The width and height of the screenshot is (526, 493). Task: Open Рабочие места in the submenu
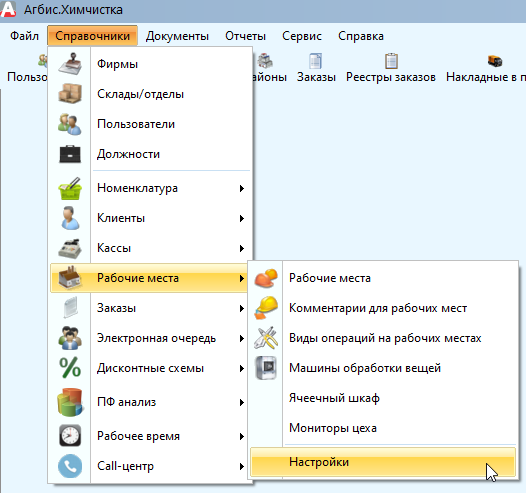pyautogui.click(x=383, y=278)
